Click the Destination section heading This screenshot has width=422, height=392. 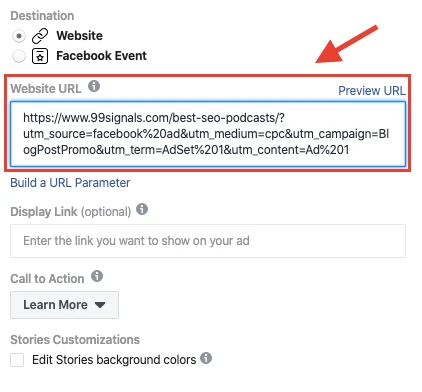click(42, 16)
